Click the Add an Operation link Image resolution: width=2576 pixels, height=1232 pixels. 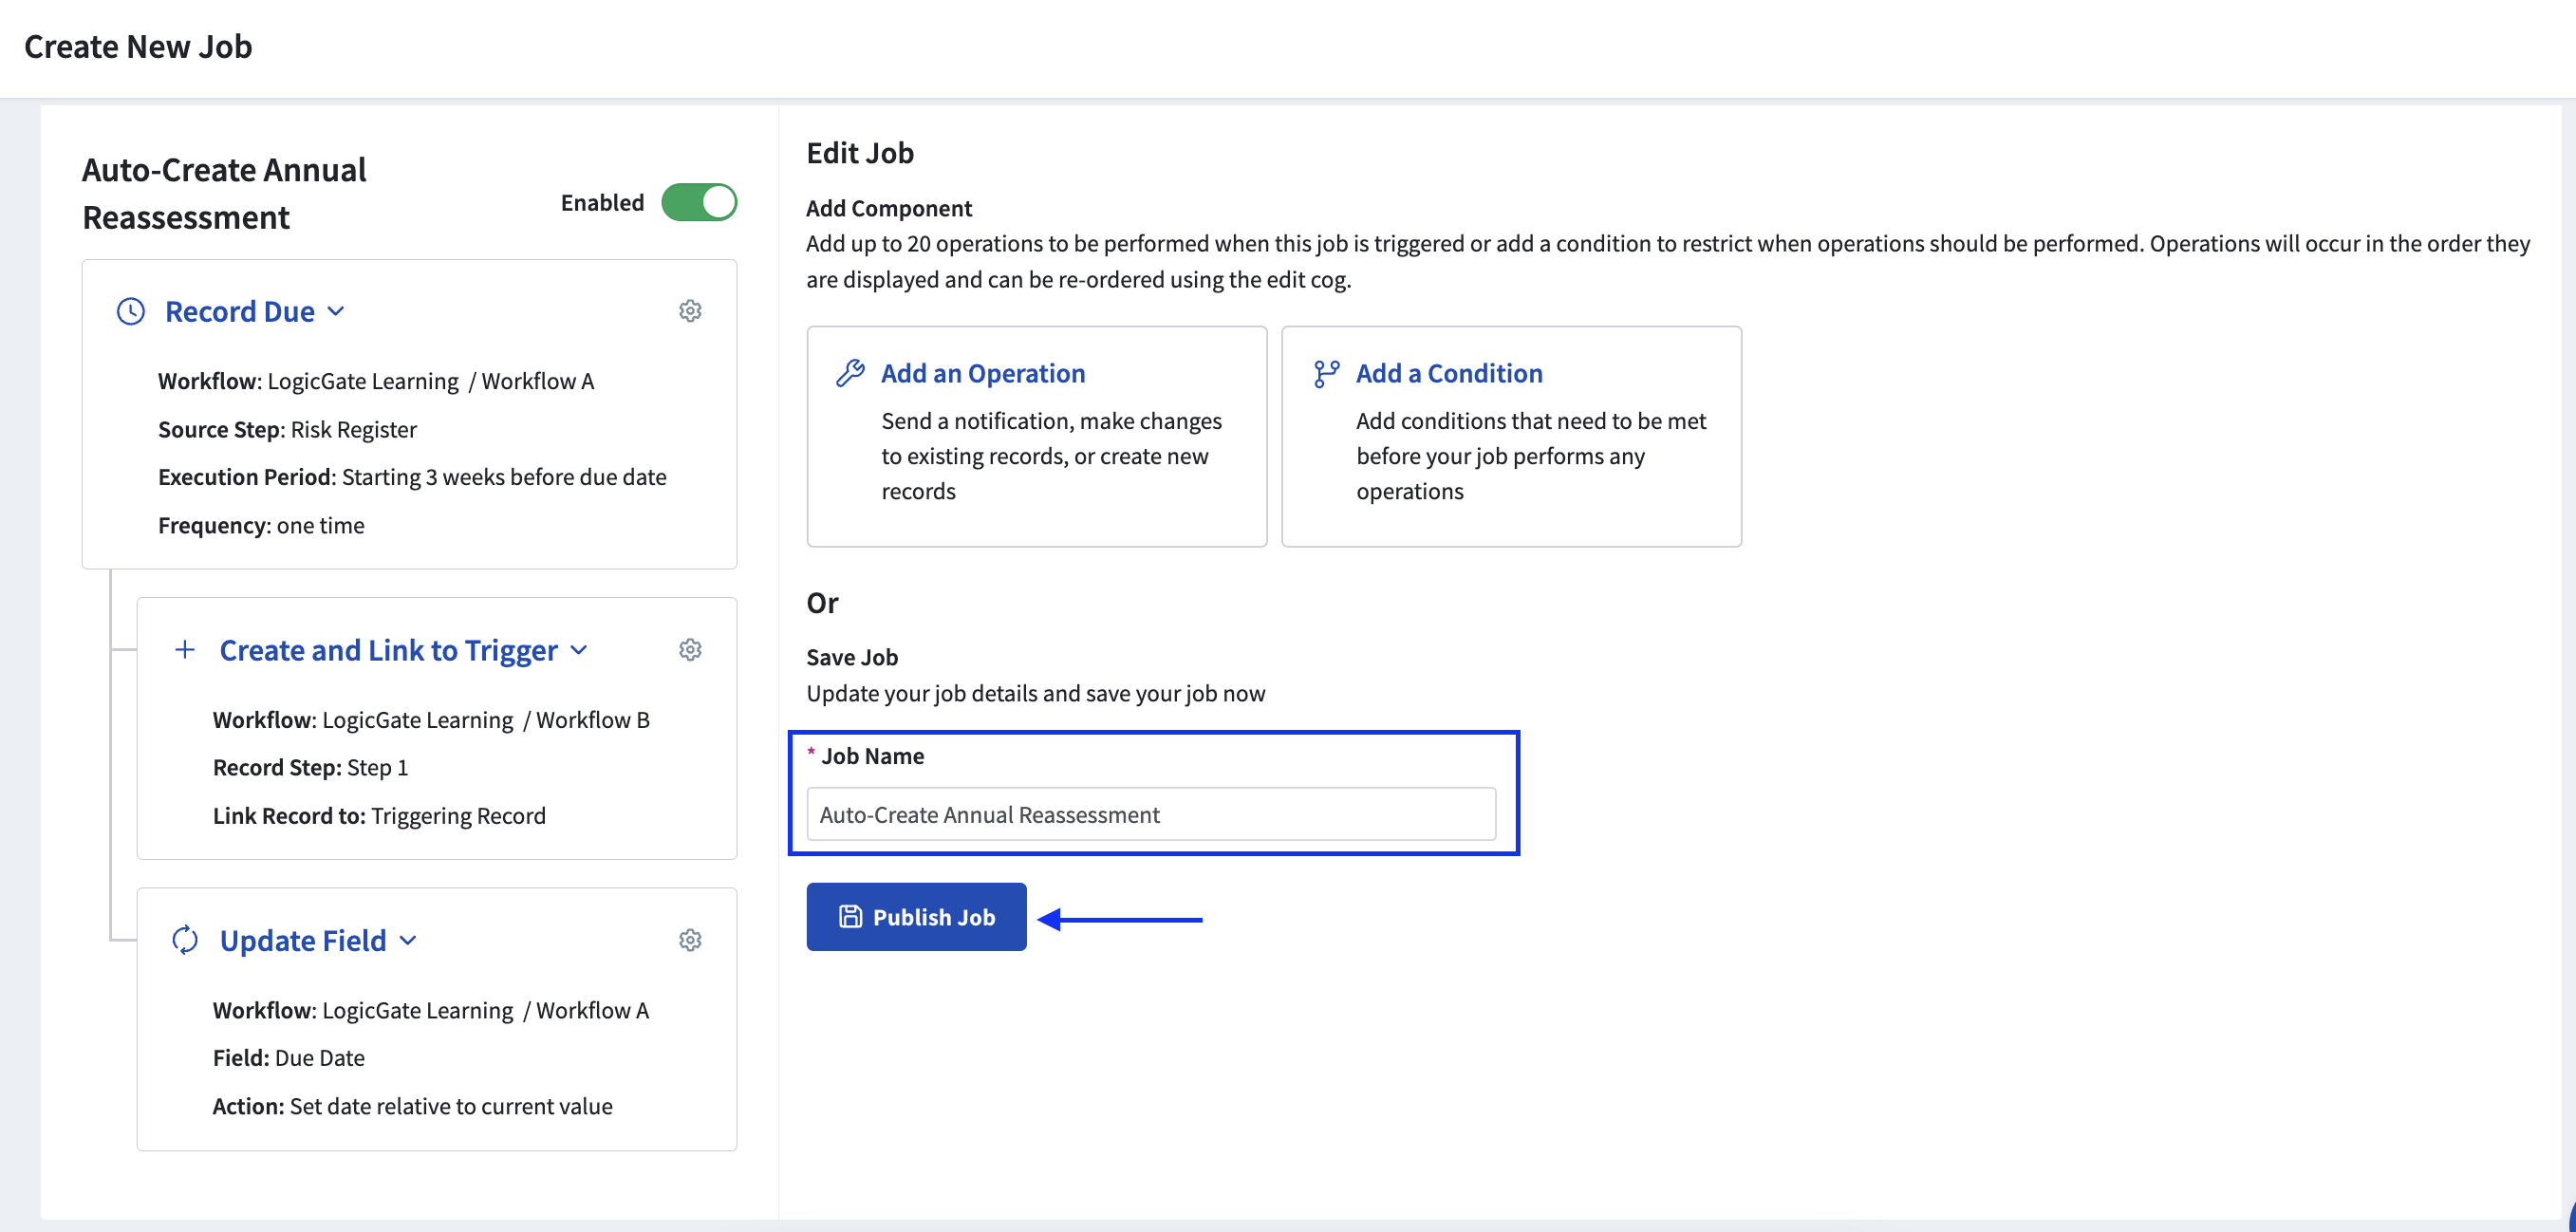[983, 373]
